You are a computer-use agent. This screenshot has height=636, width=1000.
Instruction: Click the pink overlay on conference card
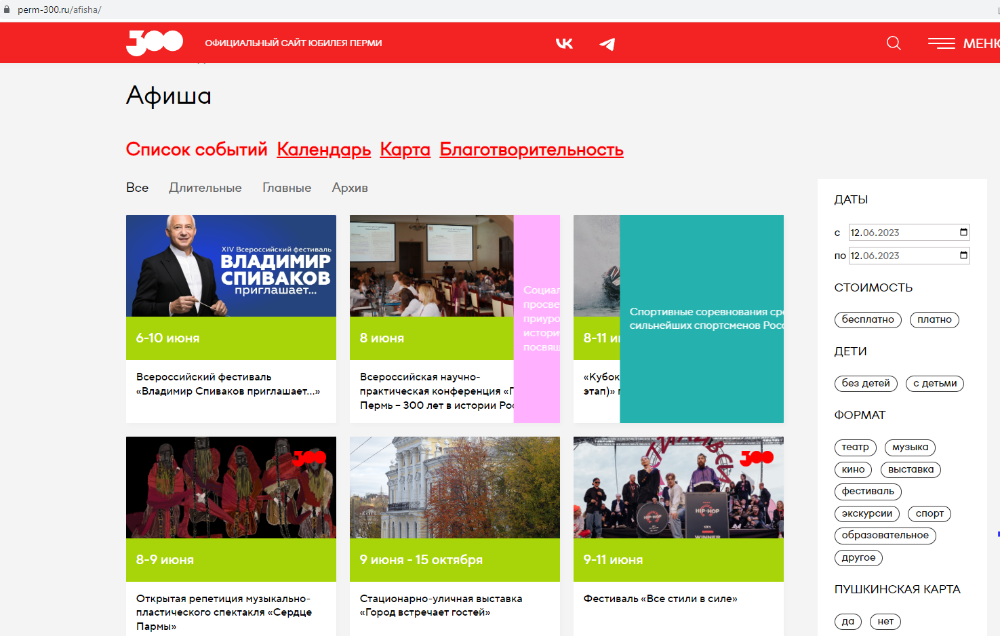tap(537, 319)
